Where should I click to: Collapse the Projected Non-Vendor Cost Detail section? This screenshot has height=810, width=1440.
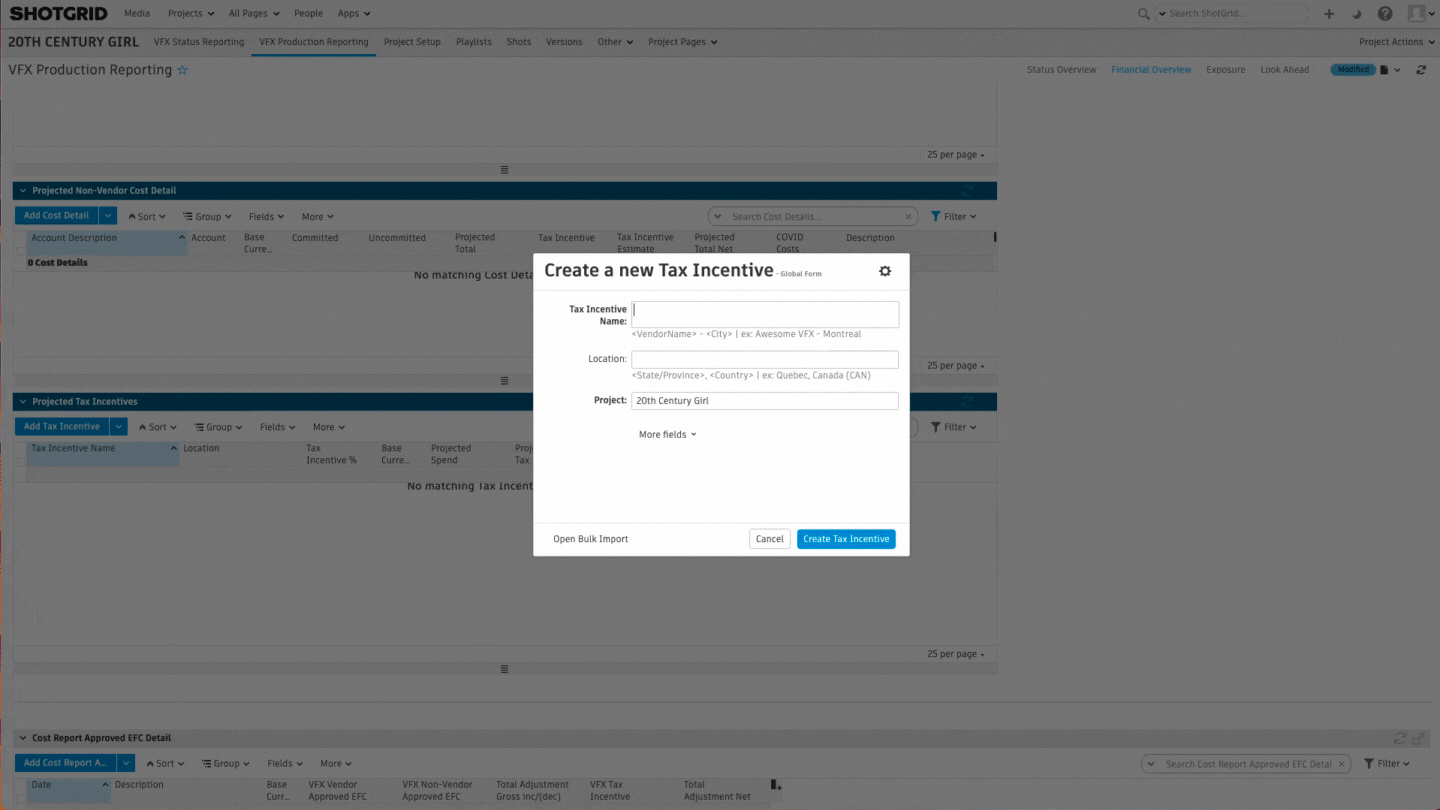tap(22, 191)
